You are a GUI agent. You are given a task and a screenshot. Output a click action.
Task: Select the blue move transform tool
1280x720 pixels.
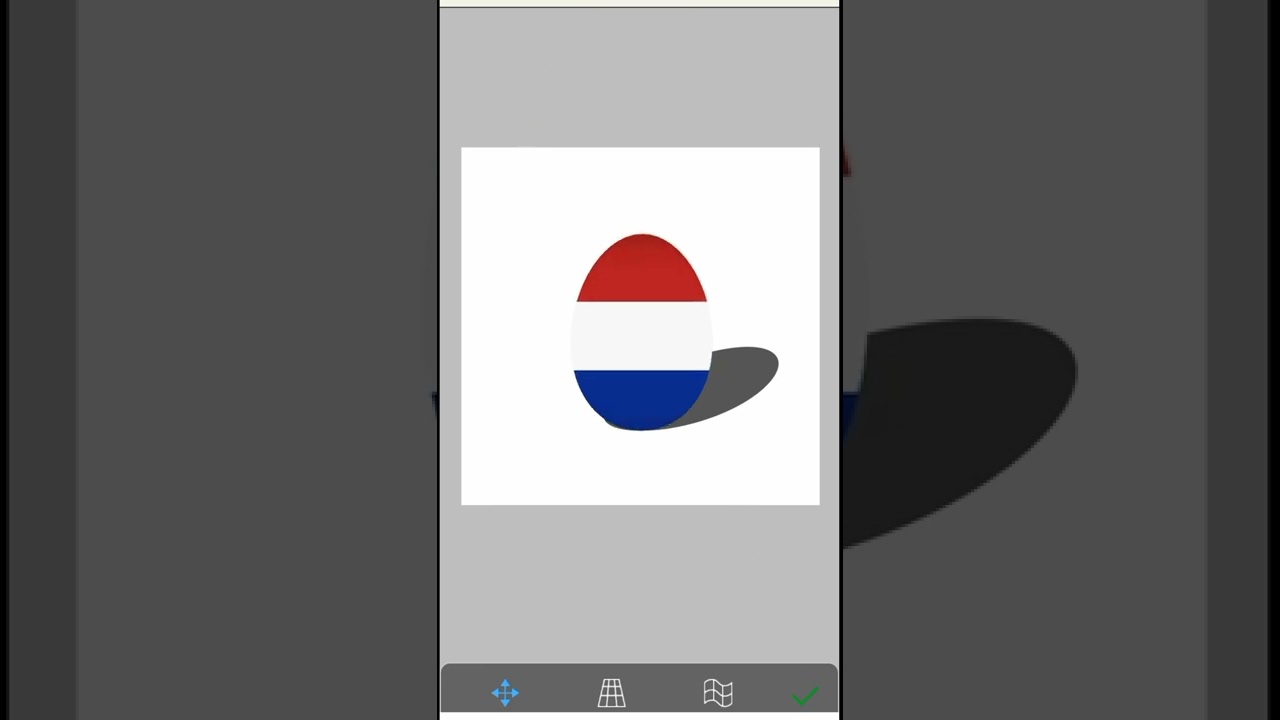(505, 693)
